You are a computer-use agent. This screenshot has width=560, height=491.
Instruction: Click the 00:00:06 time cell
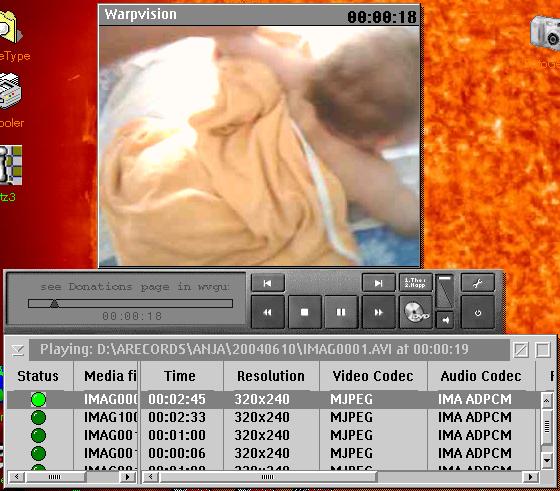[x=177, y=453]
